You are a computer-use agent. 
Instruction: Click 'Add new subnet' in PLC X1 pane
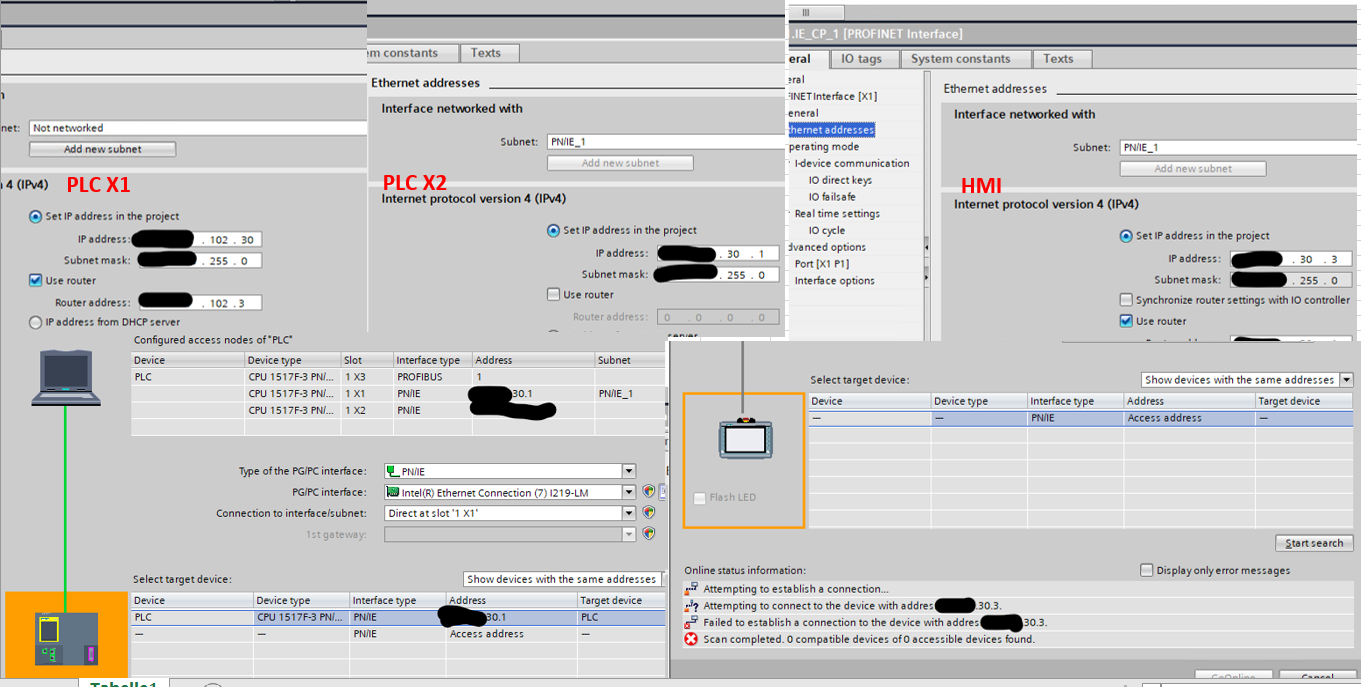tap(103, 149)
